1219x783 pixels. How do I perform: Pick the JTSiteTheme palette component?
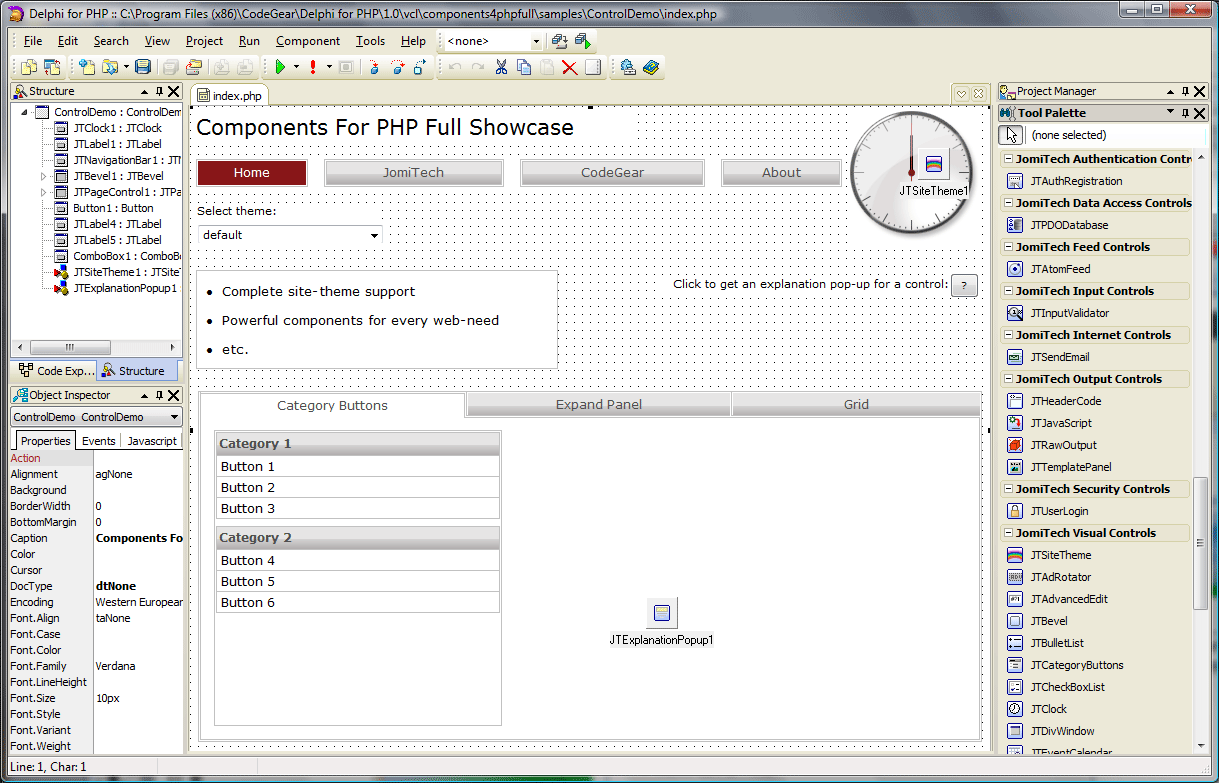click(1060, 555)
